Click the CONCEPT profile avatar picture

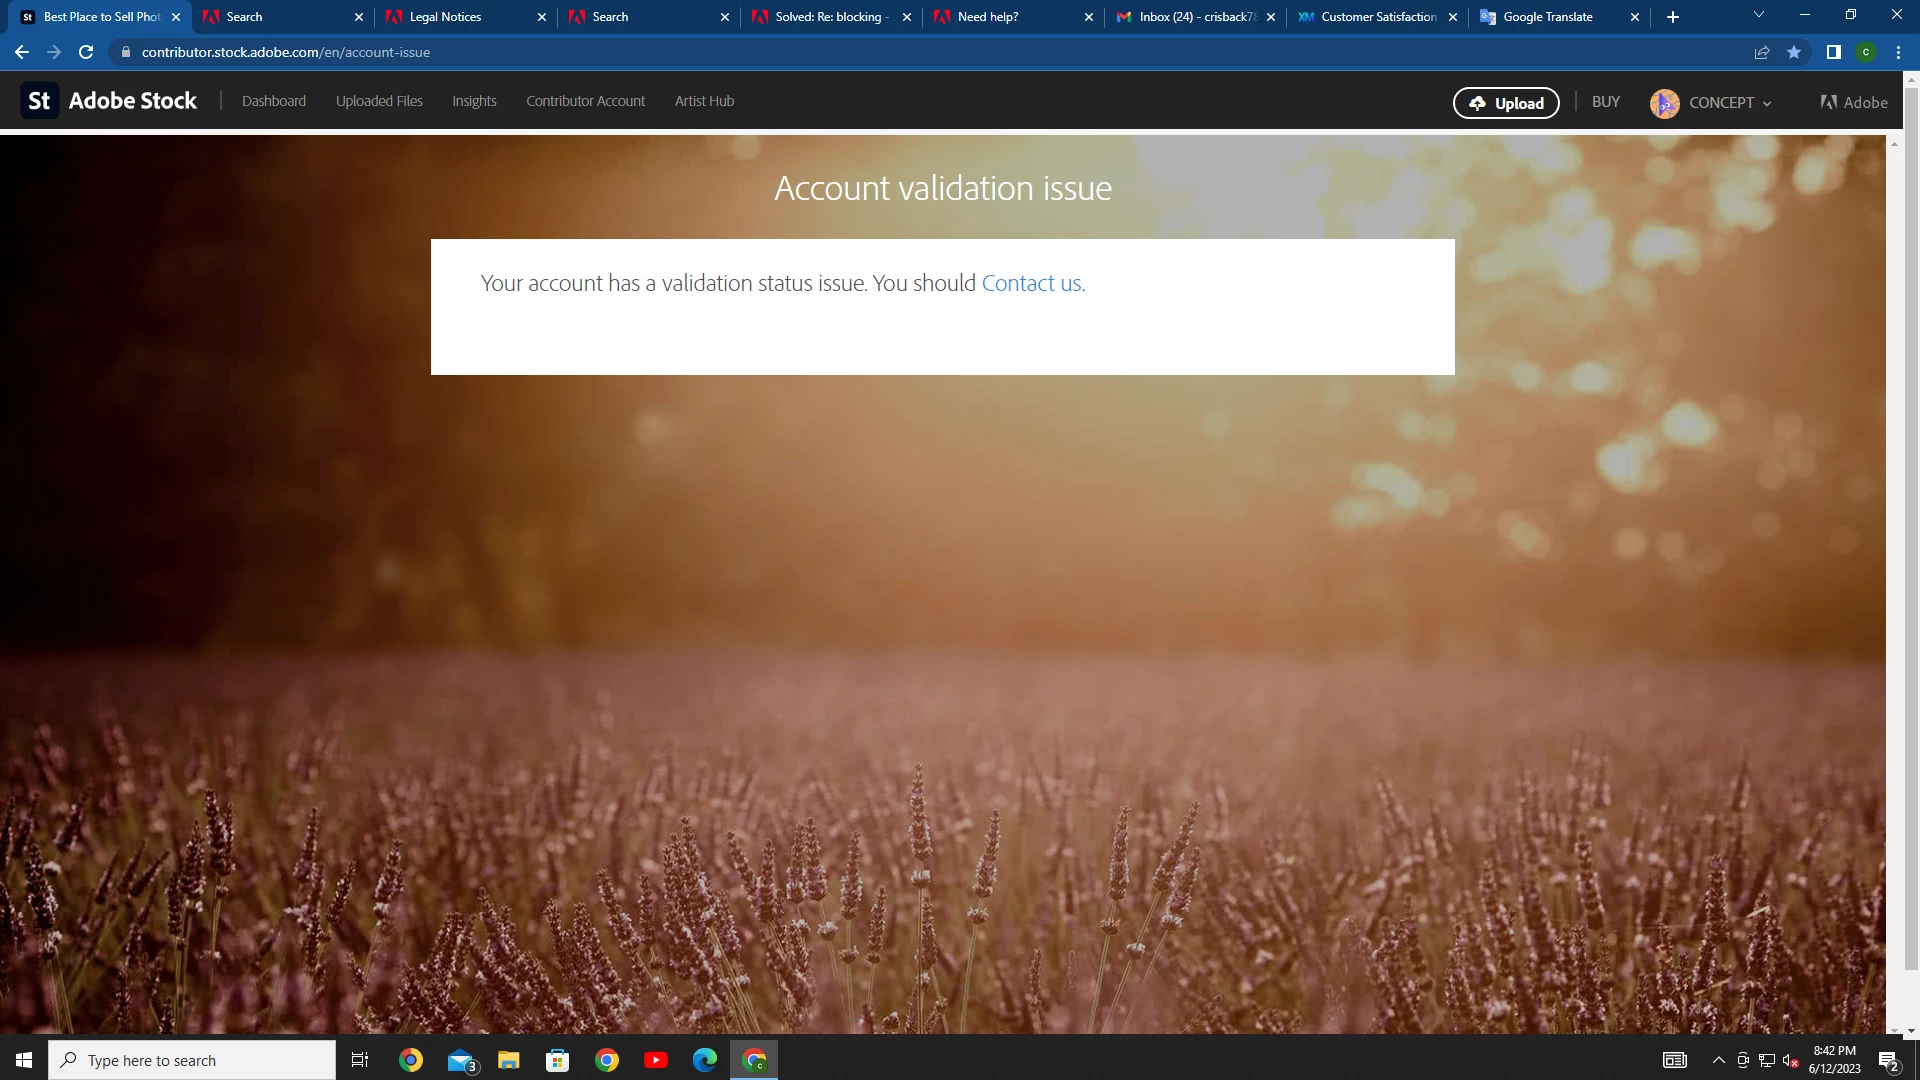pos(1664,103)
